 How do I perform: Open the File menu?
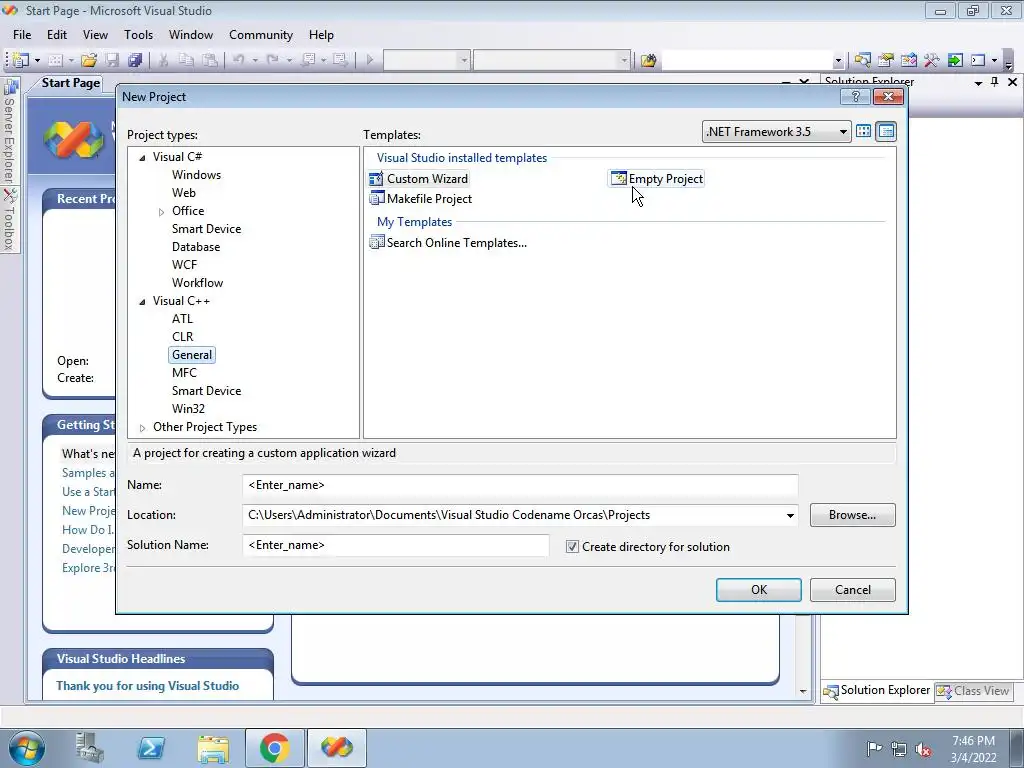pos(22,35)
